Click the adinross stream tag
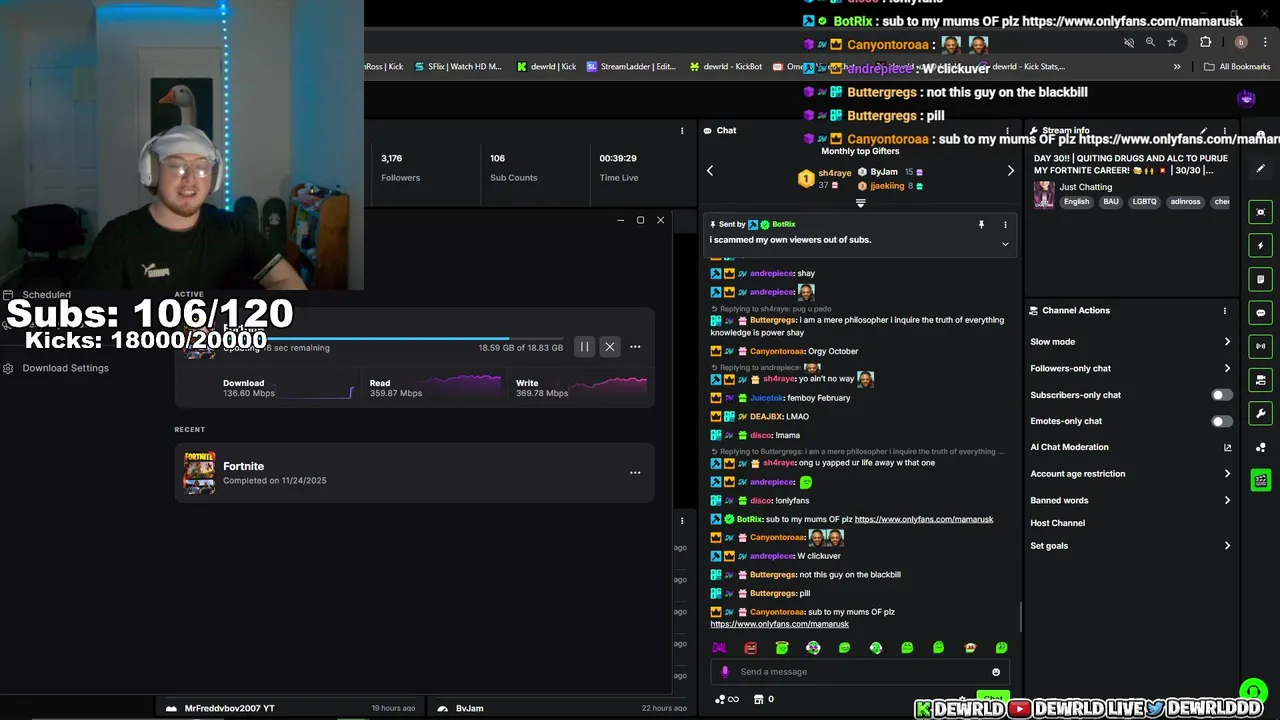 (x=1185, y=202)
